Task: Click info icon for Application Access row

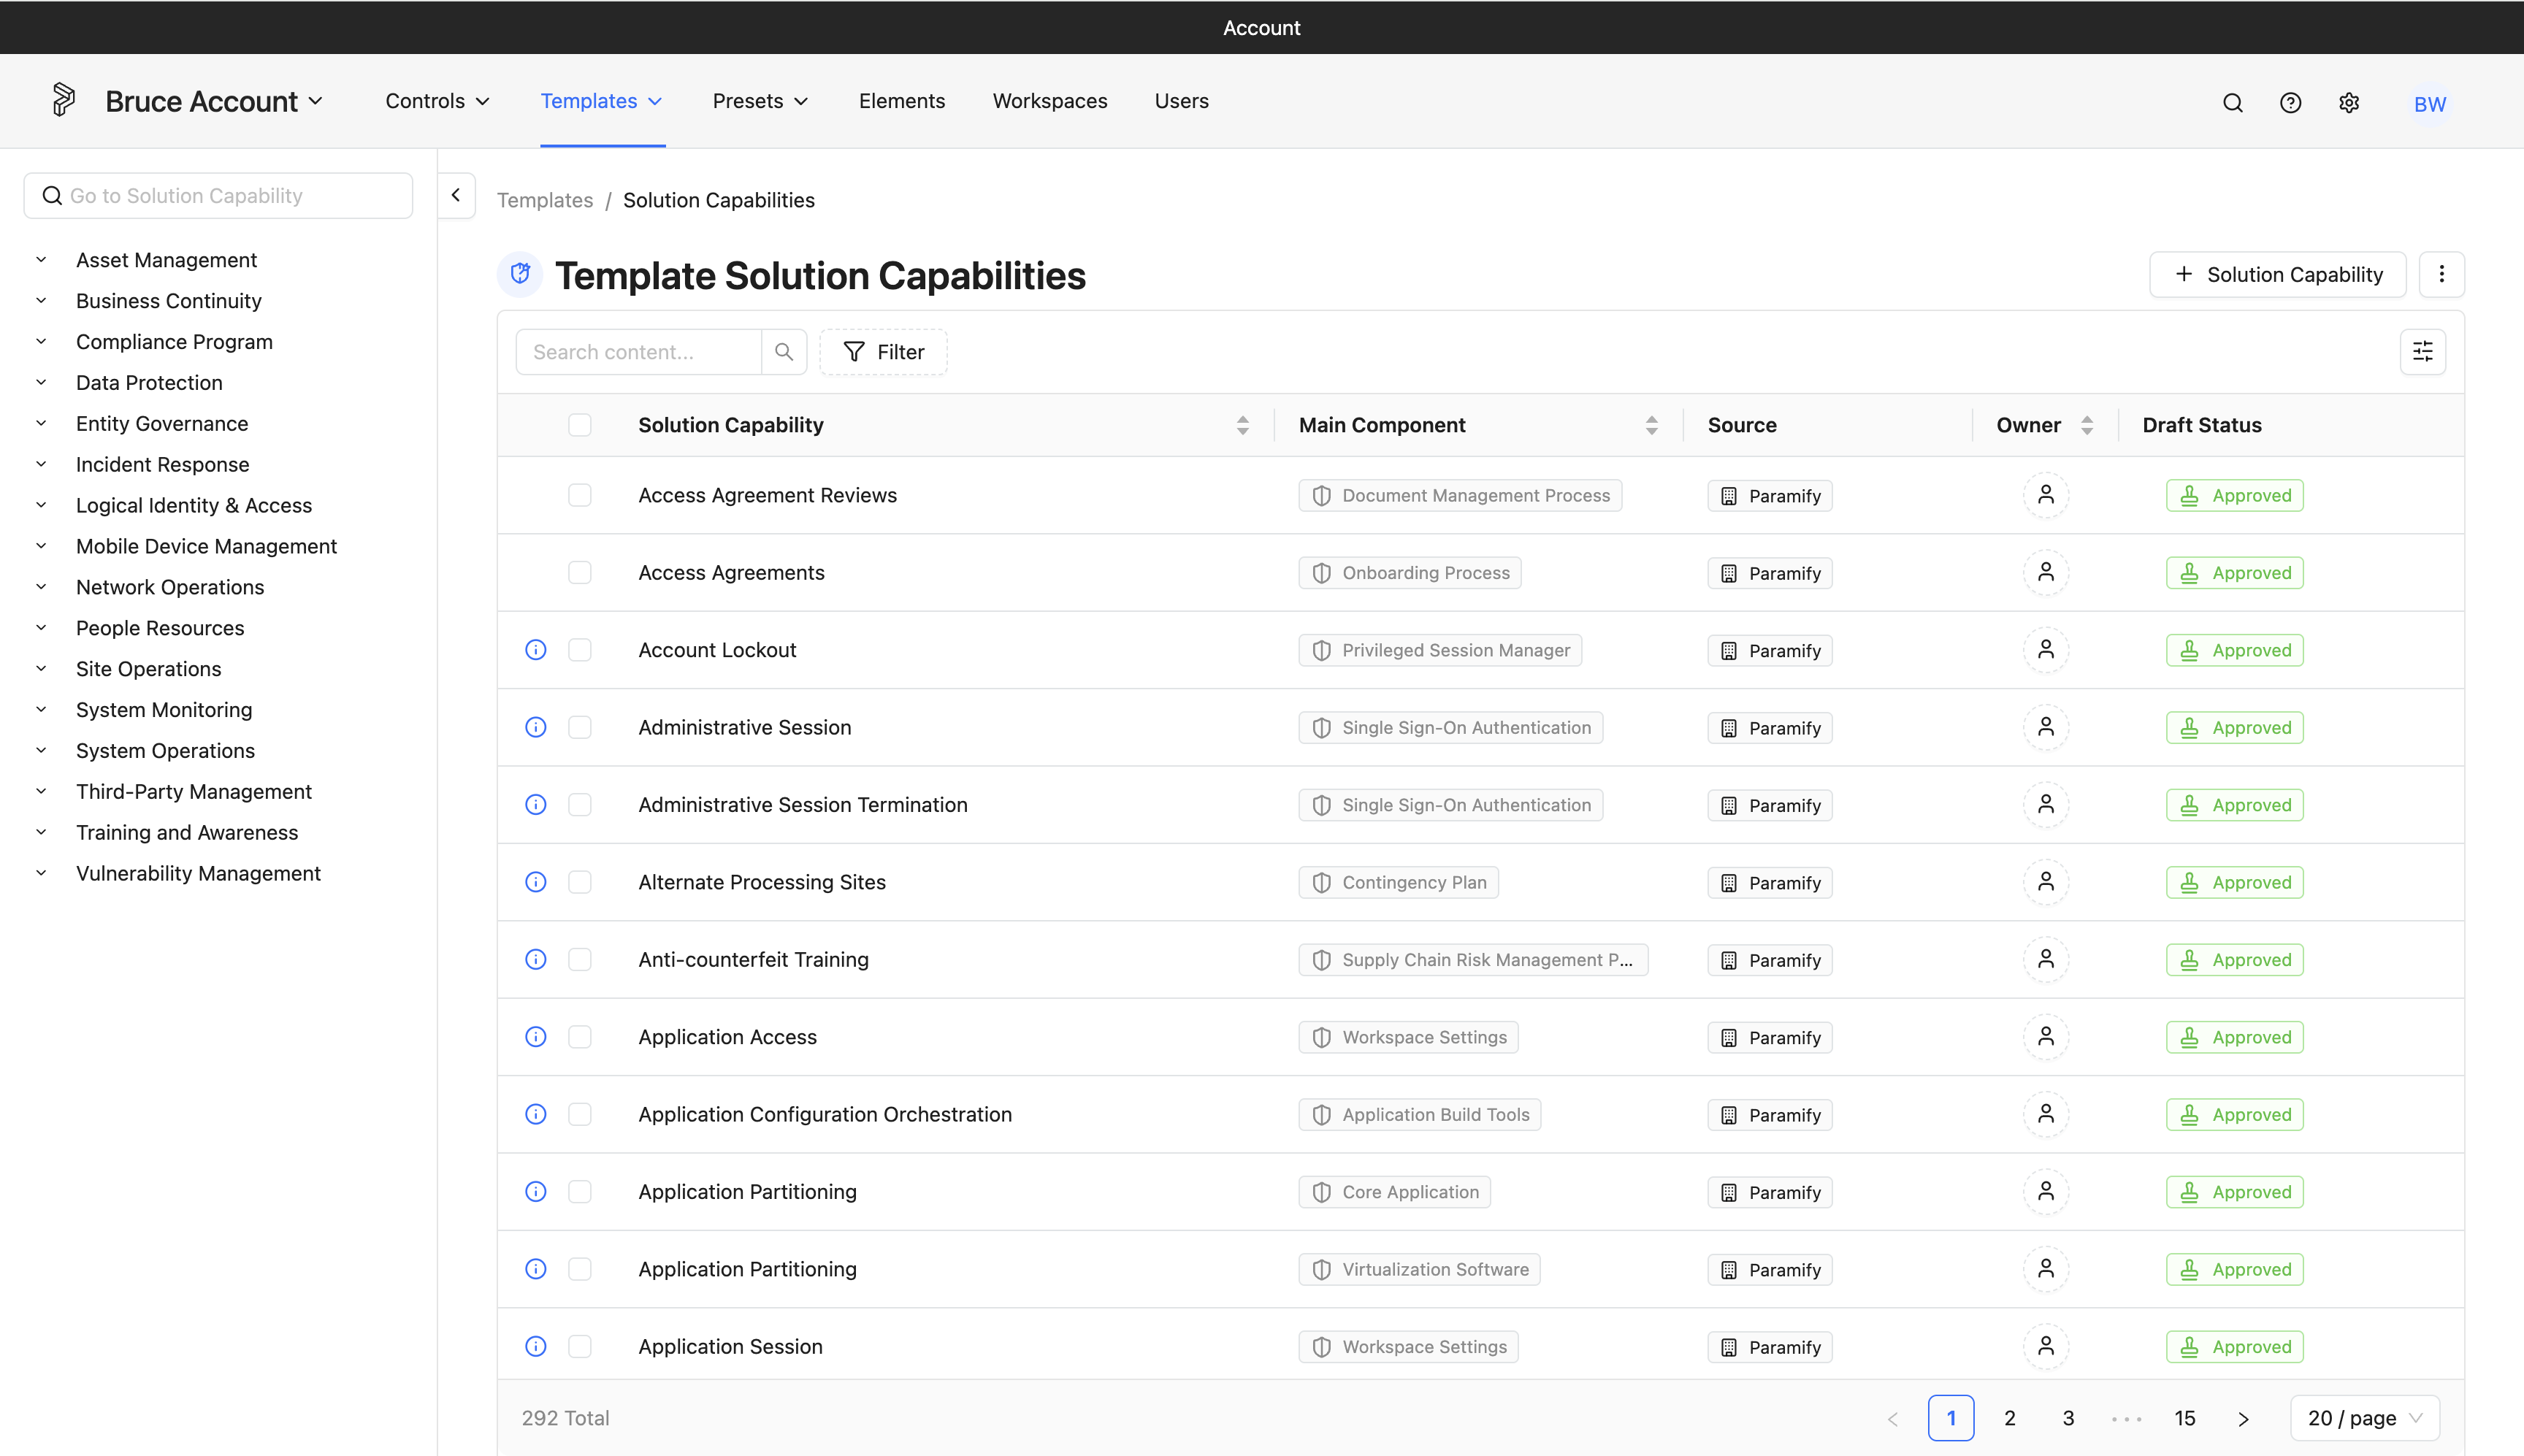Action: tap(536, 1037)
